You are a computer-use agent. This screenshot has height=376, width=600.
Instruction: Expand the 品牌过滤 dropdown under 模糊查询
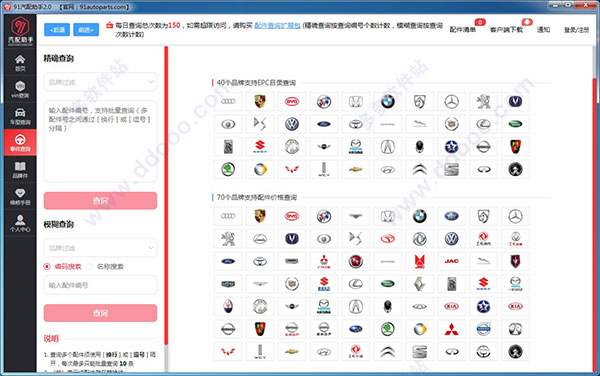[x=100, y=248]
